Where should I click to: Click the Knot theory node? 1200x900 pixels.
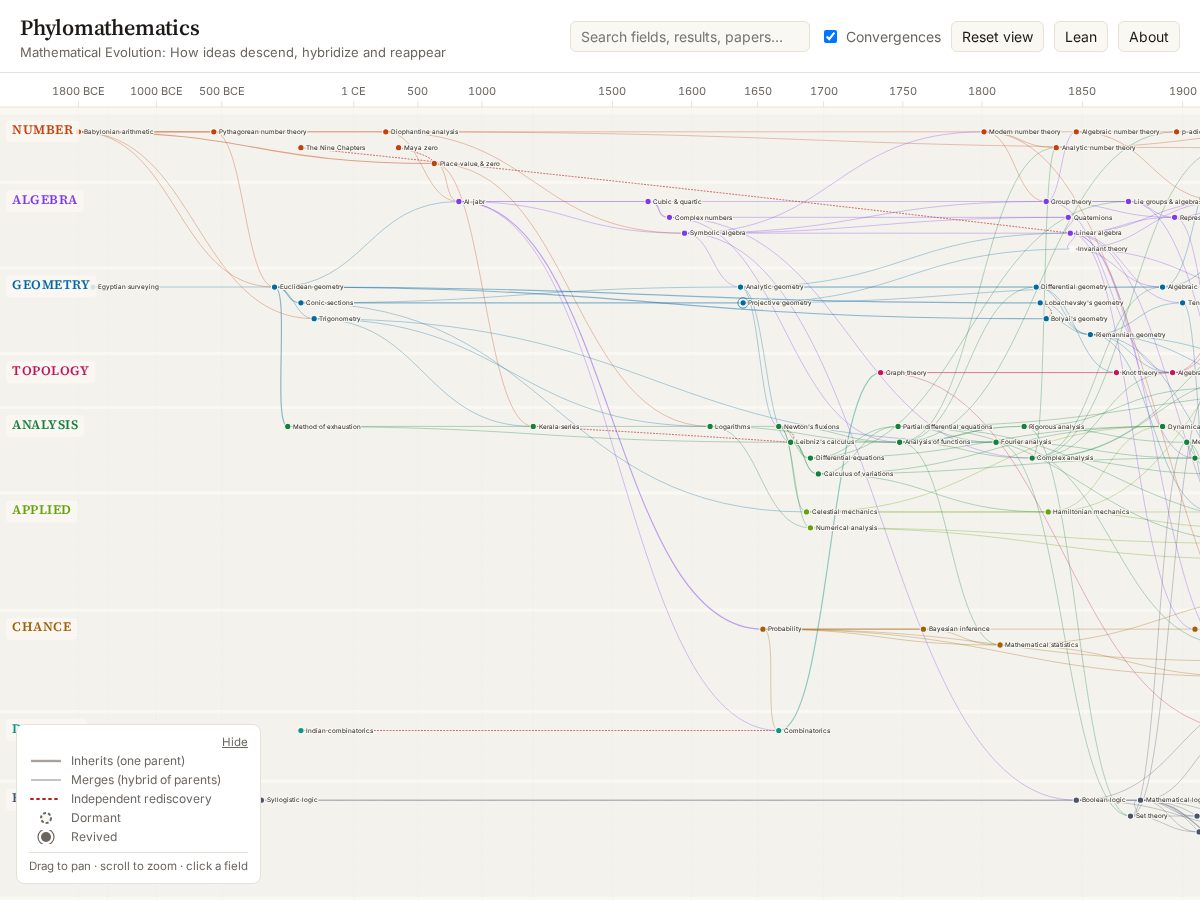pyautogui.click(x=1117, y=373)
